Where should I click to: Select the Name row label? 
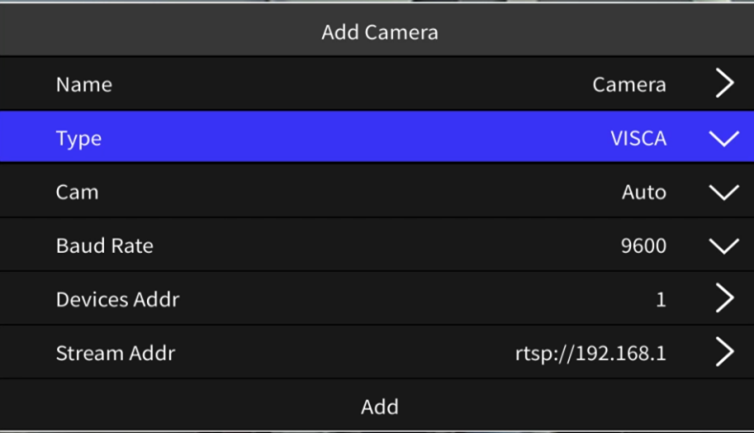(x=84, y=85)
